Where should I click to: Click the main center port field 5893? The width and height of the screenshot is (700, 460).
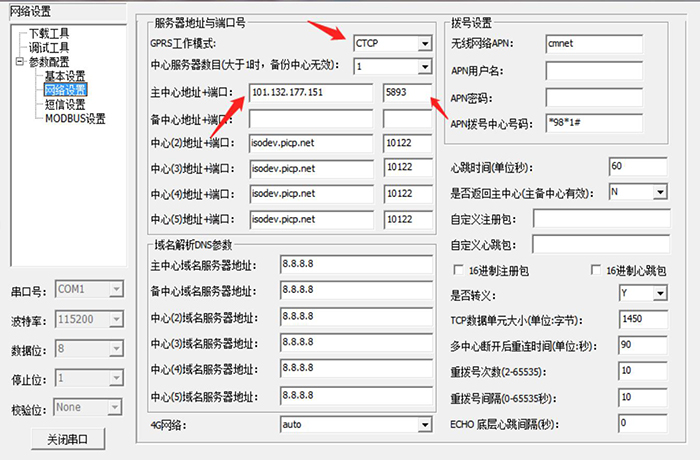404,93
